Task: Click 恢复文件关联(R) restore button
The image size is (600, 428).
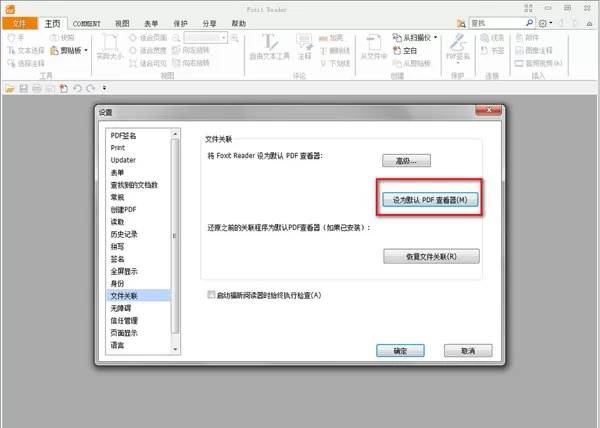Action: pyautogui.click(x=431, y=256)
